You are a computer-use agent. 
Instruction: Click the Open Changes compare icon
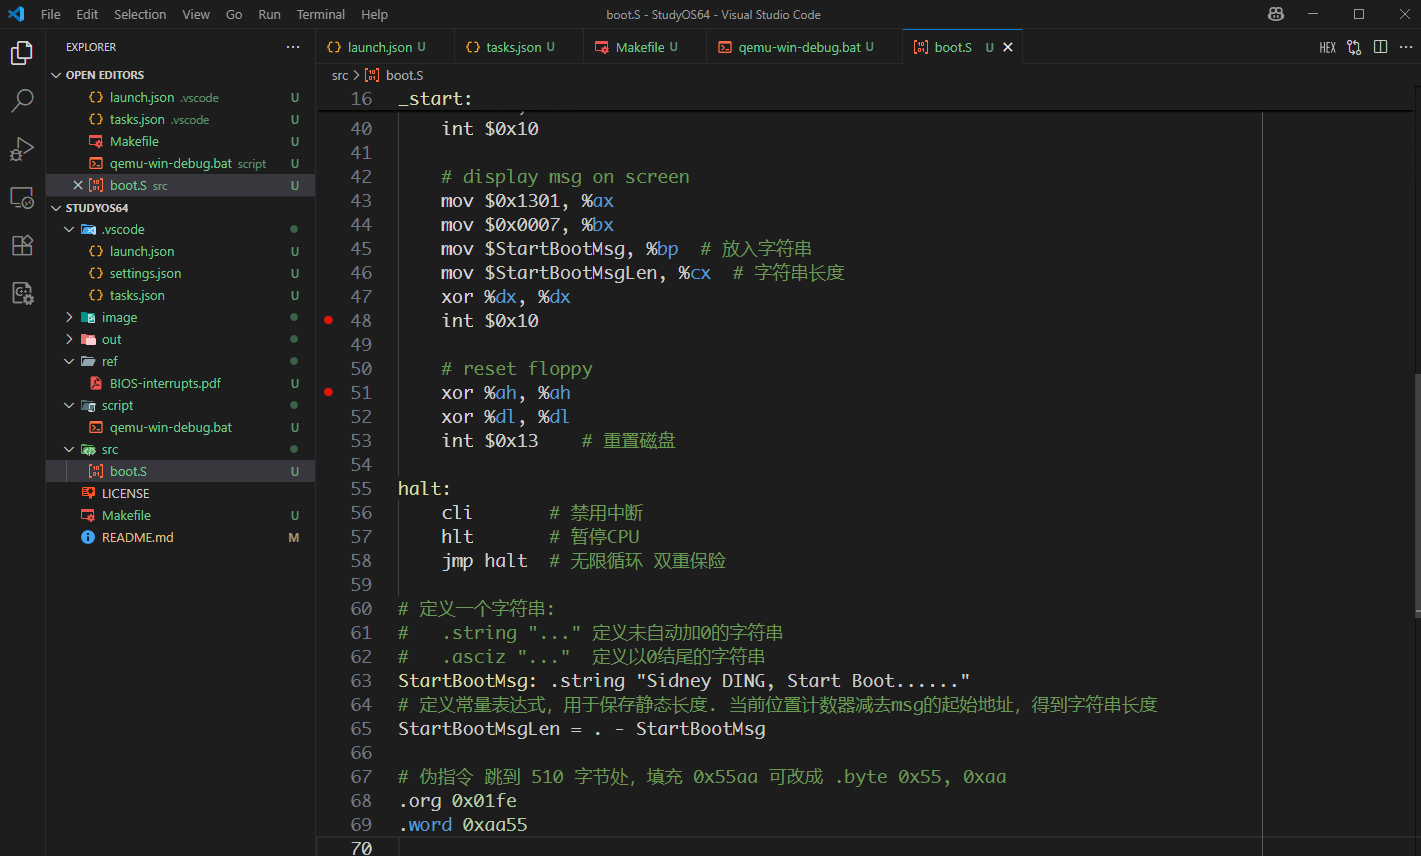(1354, 47)
